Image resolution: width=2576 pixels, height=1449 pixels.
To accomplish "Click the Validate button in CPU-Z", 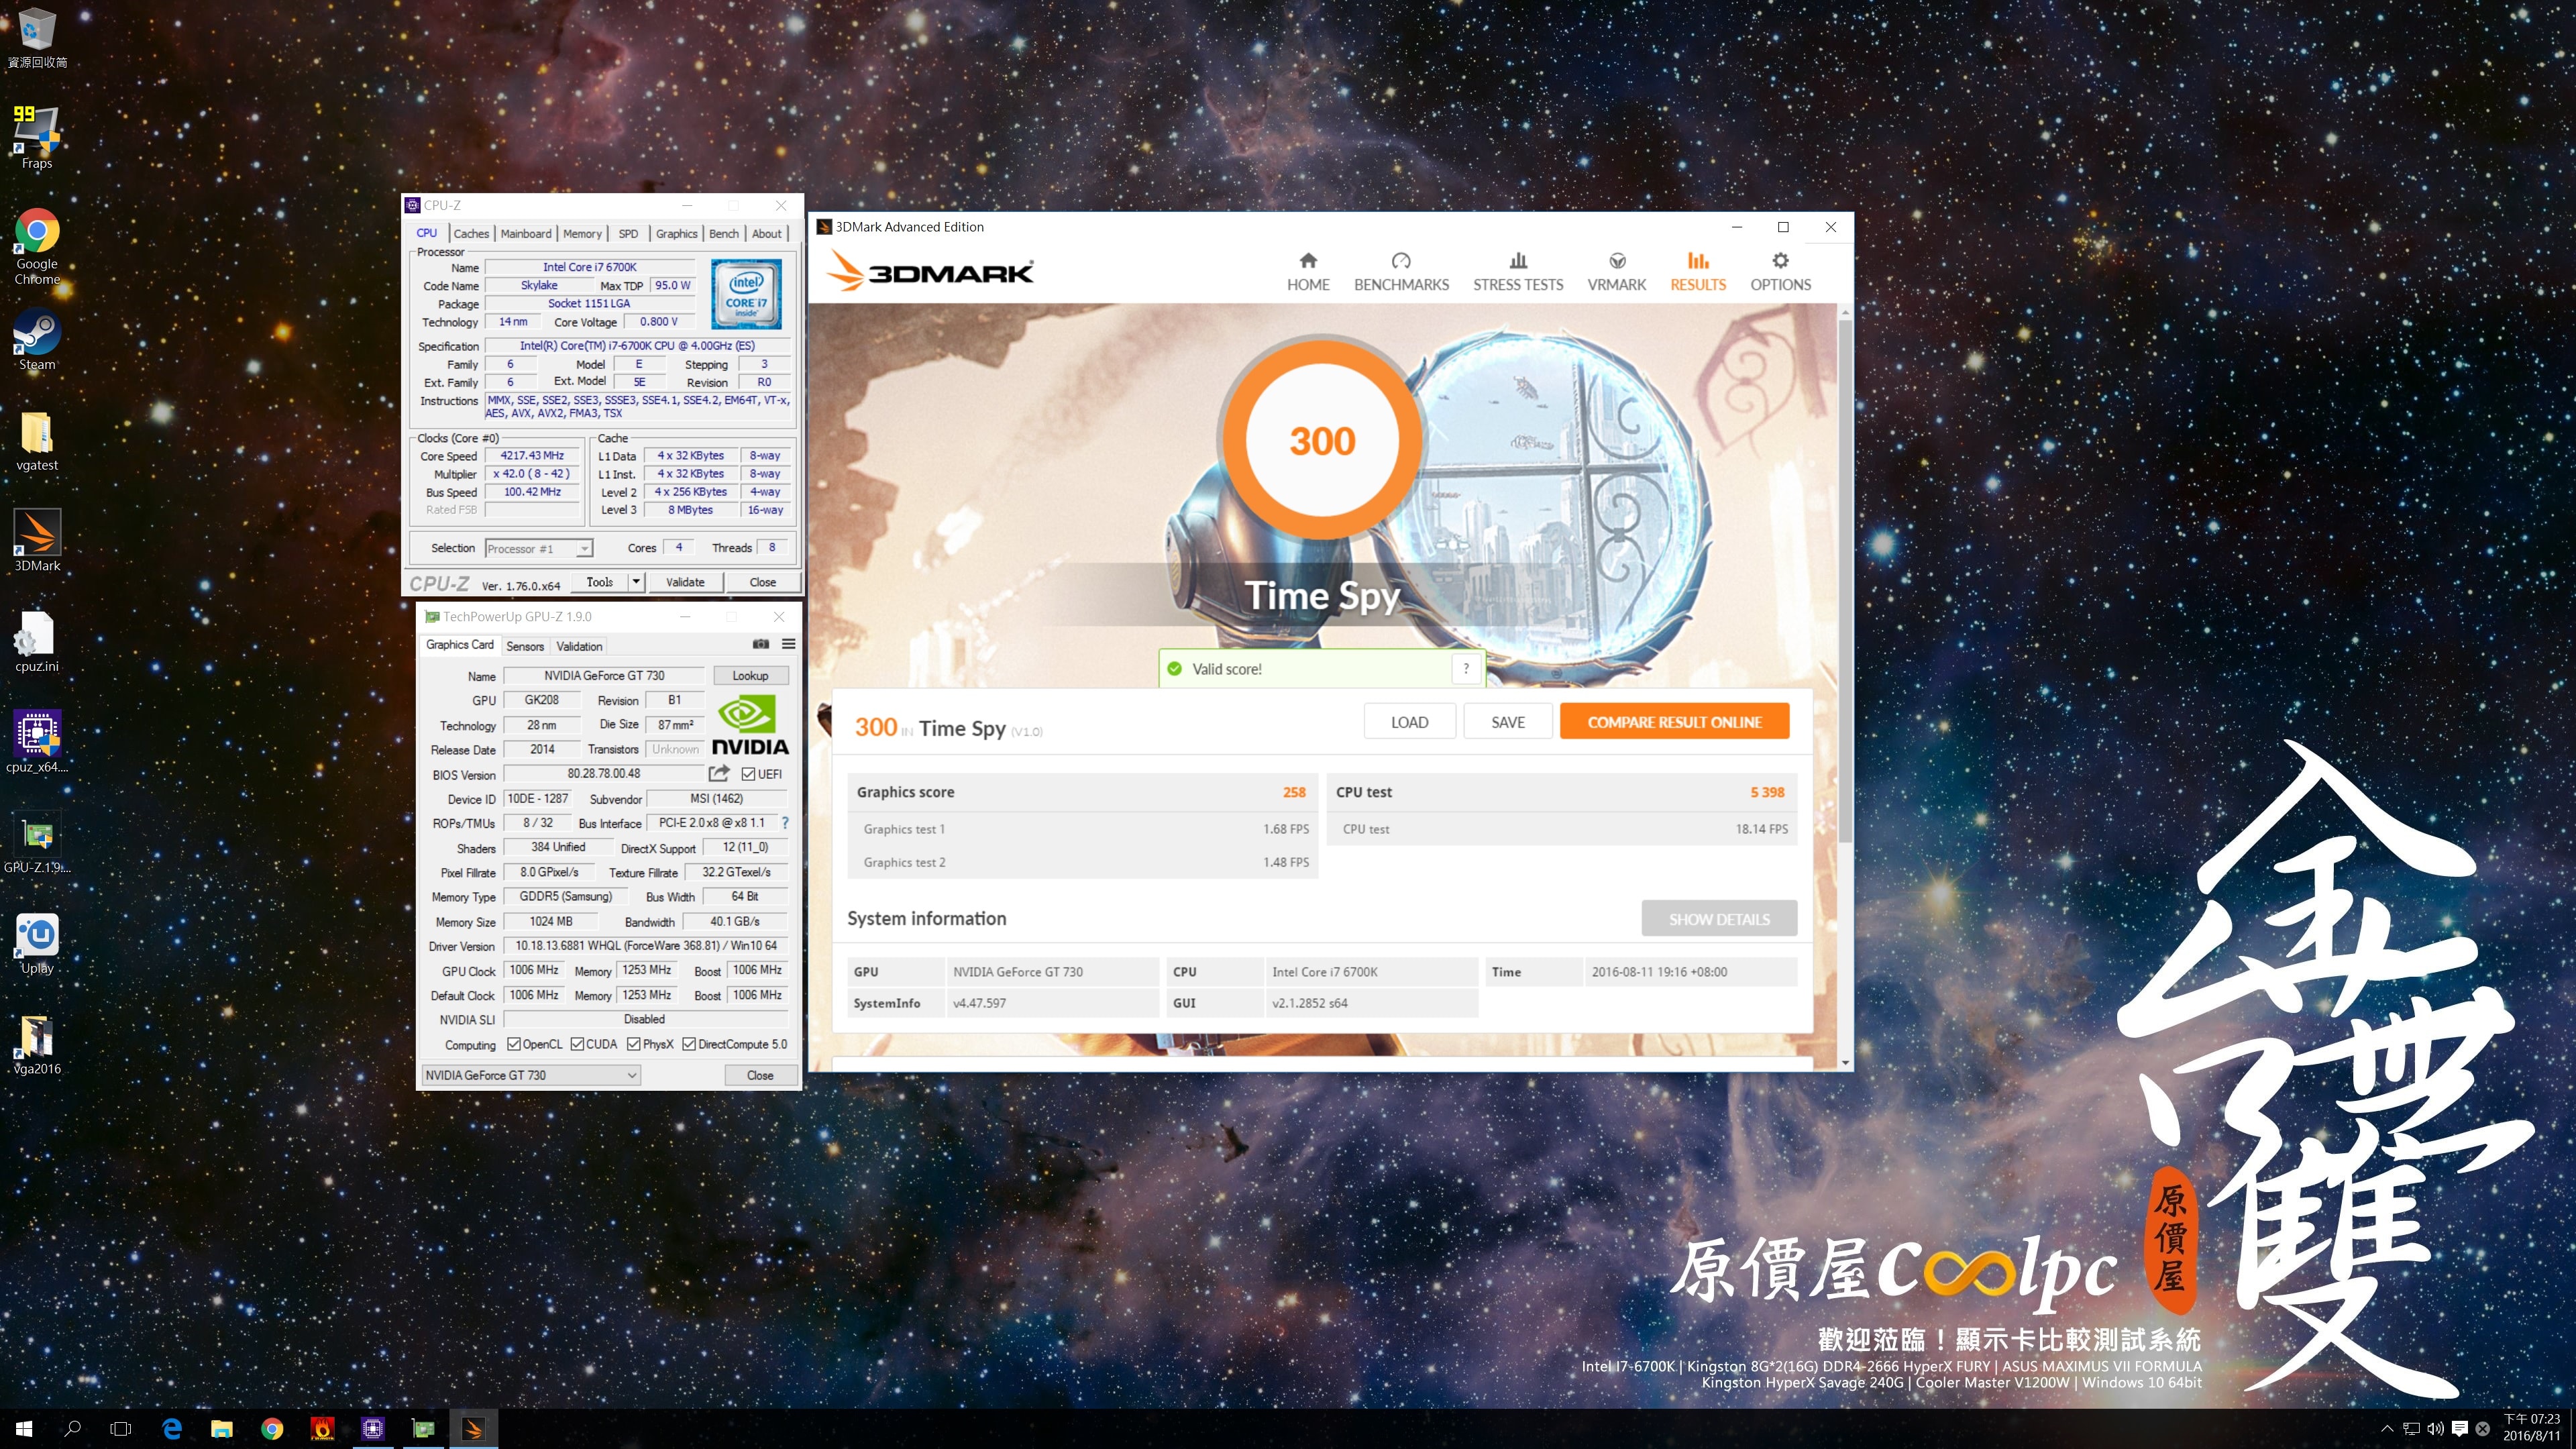I will click(685, 582).
